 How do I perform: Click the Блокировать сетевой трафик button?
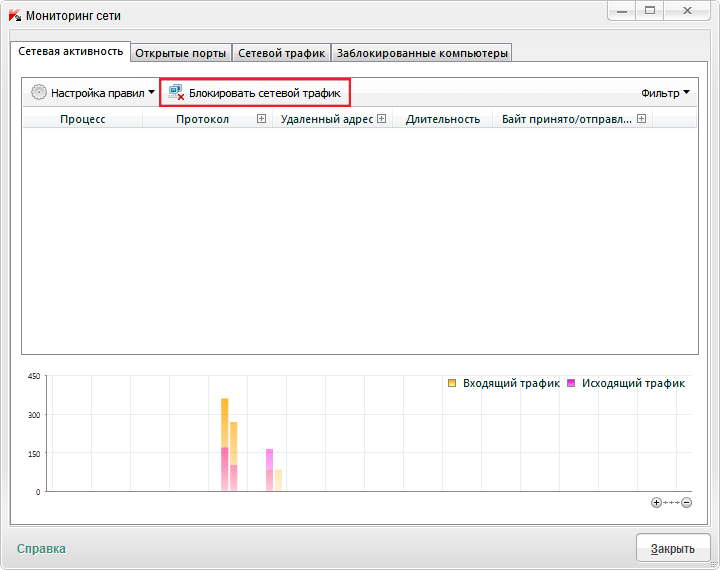coord(255,93)
